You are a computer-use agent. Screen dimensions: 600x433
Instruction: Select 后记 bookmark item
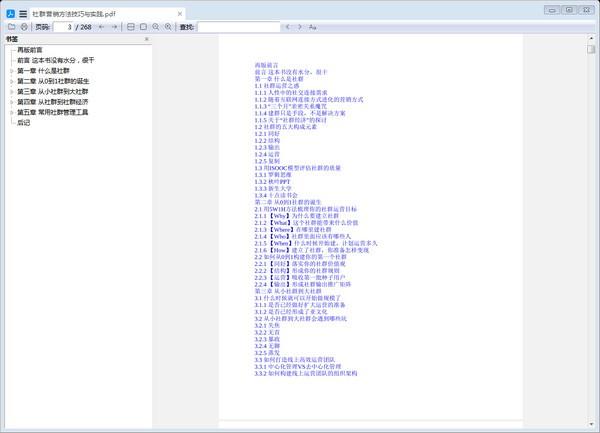[24, 122]
